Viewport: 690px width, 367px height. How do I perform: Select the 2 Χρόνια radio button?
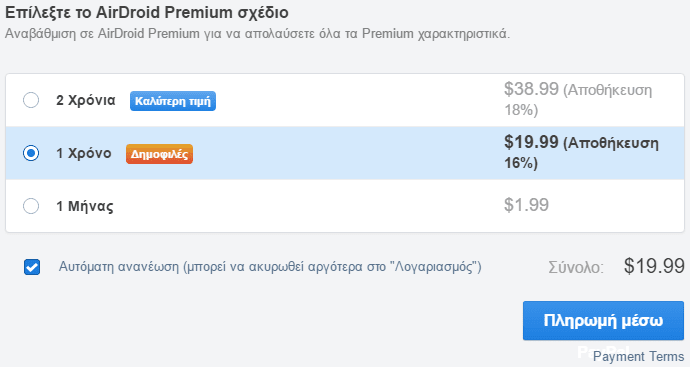[x=31, y=100]
